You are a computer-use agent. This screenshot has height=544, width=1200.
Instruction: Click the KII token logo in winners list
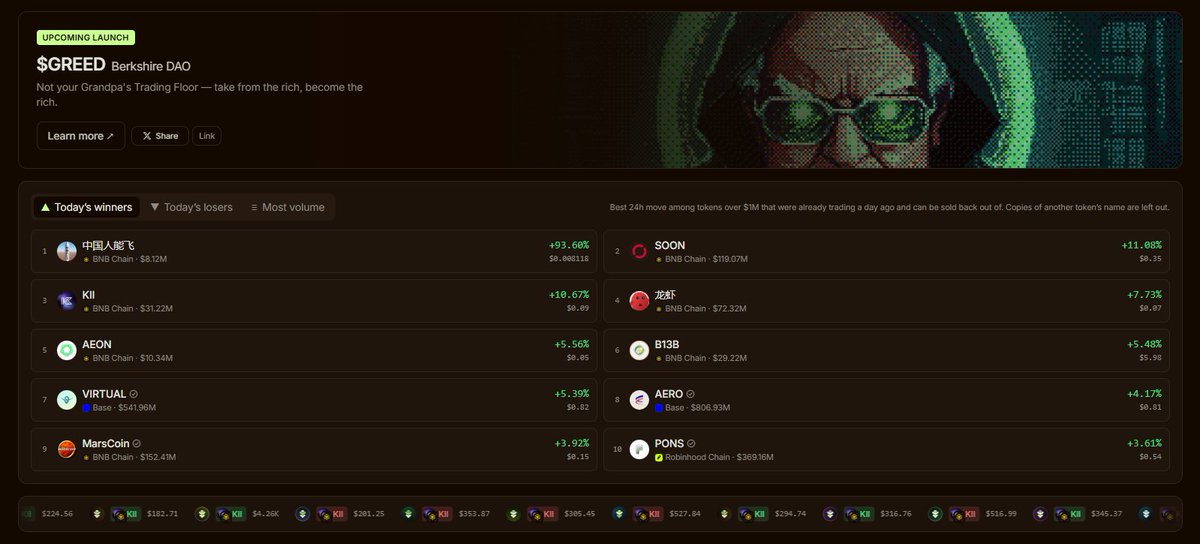click(x=67, y=300)
